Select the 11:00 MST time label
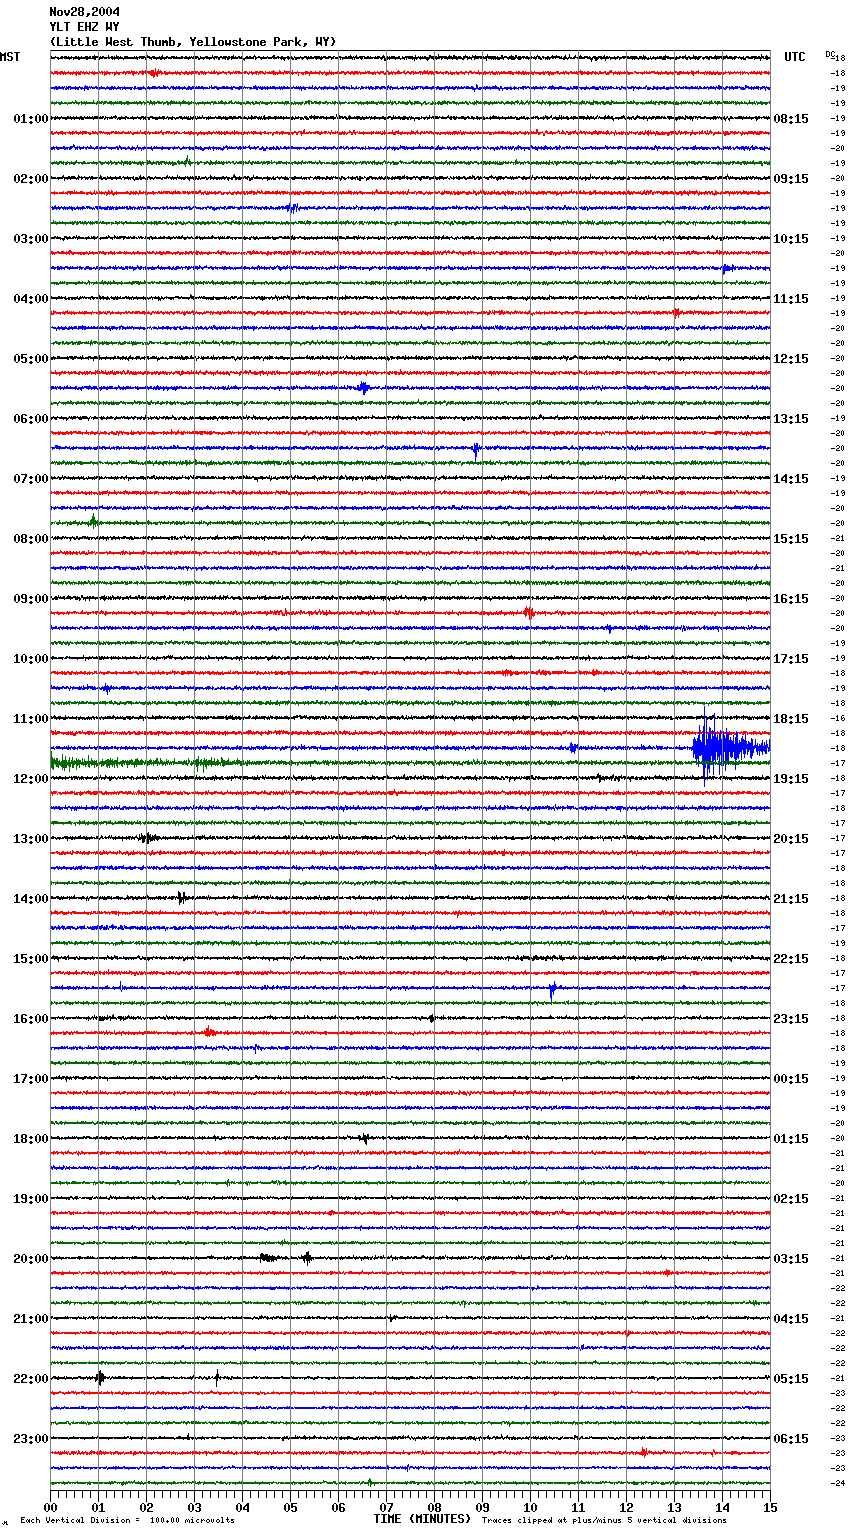850x1534 pixels. (x=30, y=719)
